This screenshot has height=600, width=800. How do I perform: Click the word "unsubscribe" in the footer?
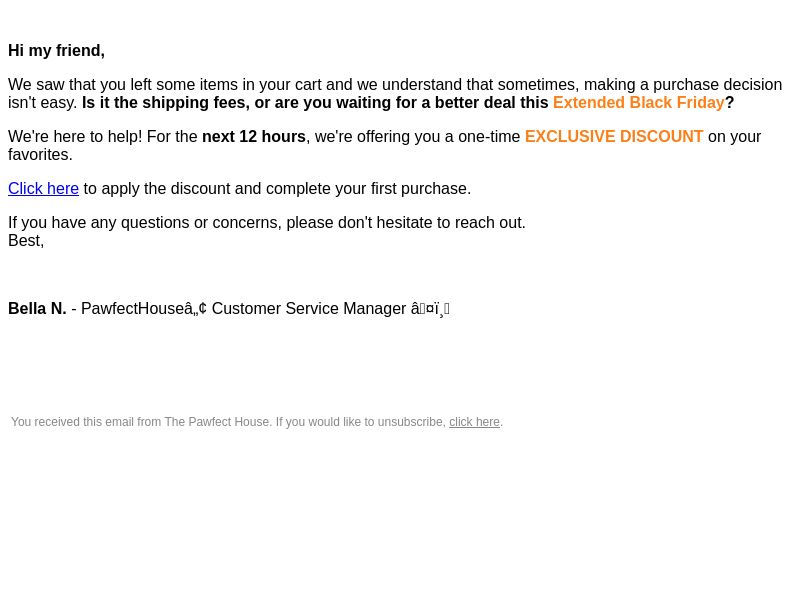pyautogui.click(x=411, y=422)
